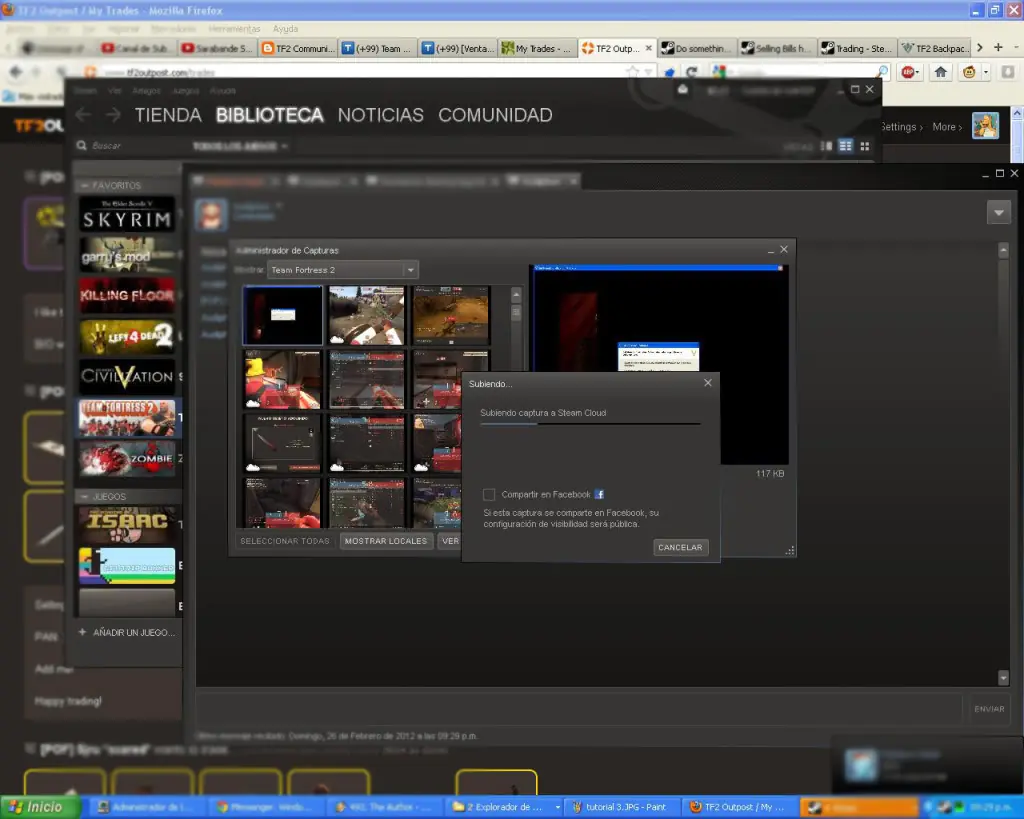Click the Firefox home button
Image resolution: width=1024 pixels, height=819 pixels.
tap(940, 72)
